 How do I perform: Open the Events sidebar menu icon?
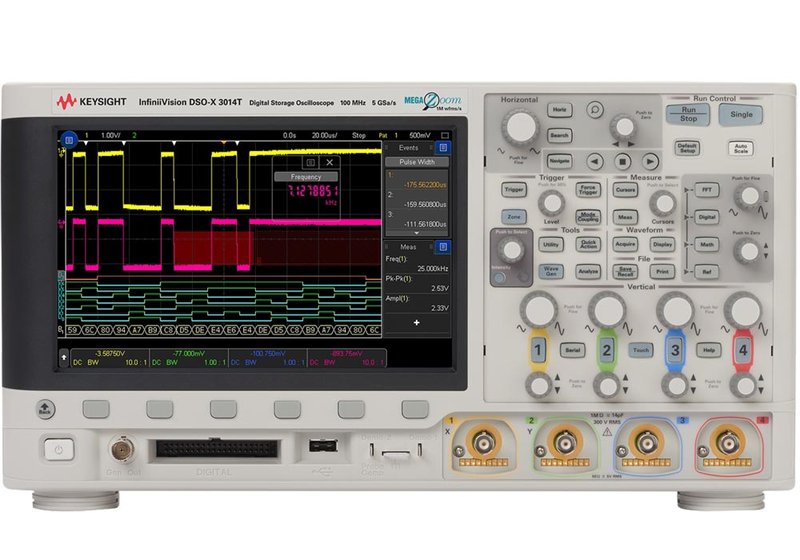[443, 148]
